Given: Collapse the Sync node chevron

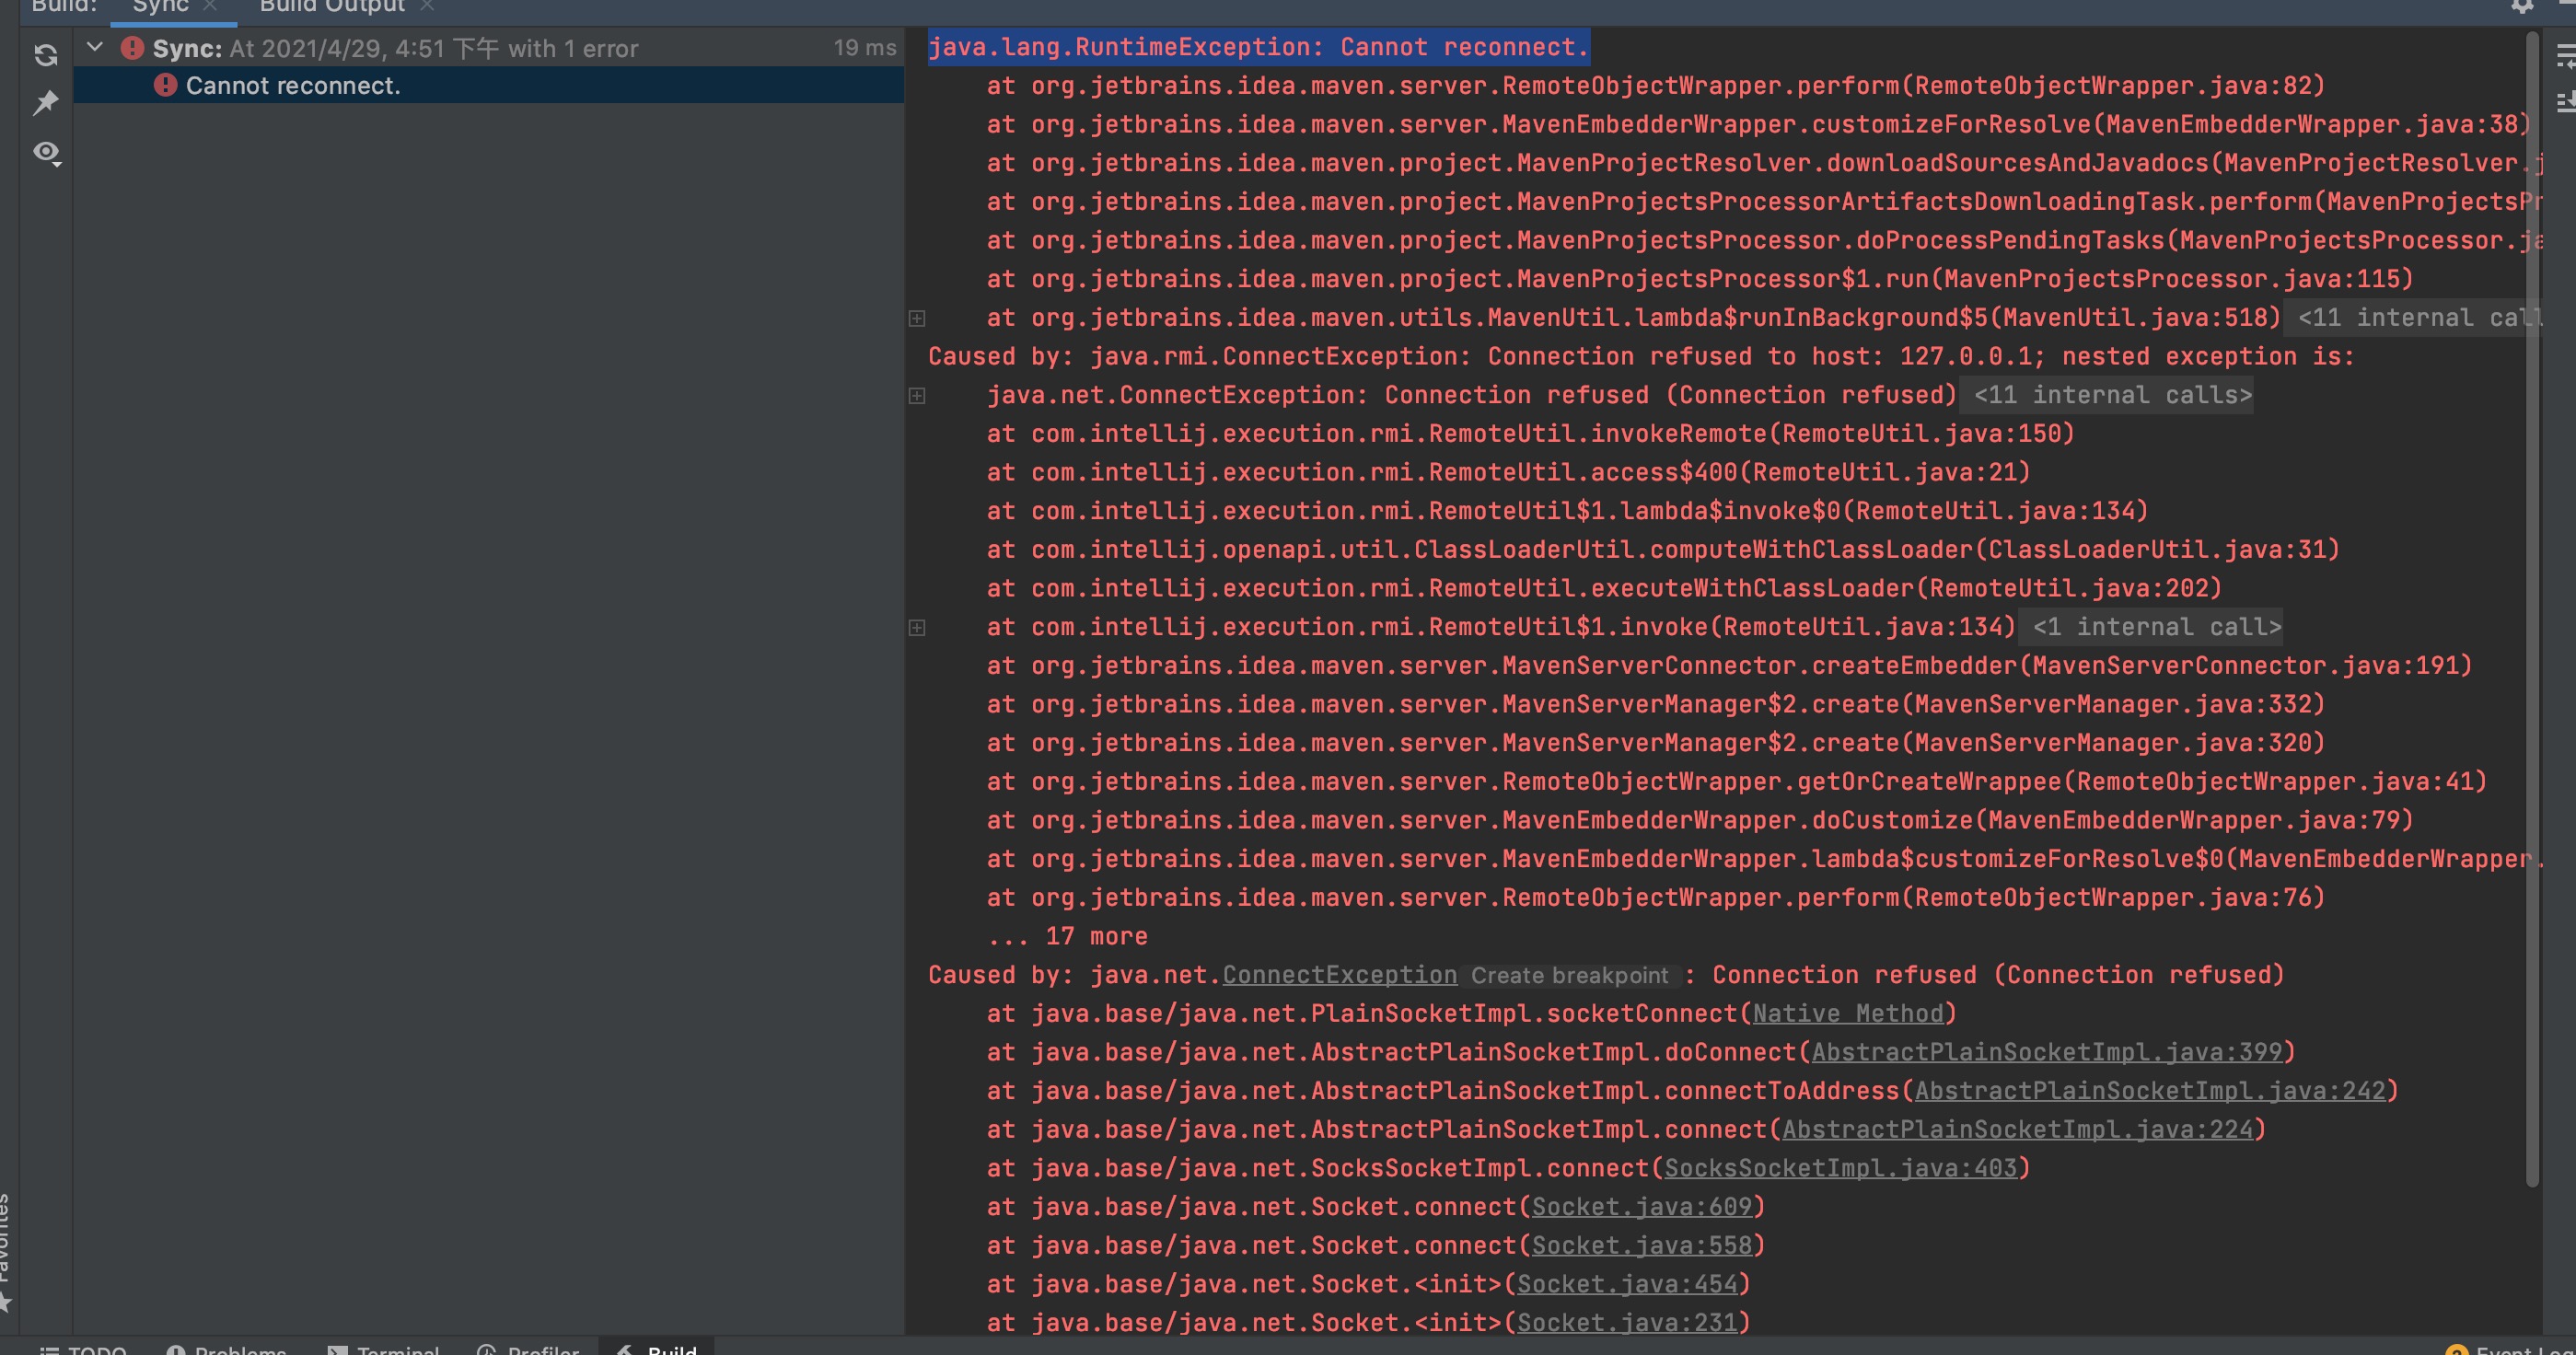Looking at the screenshot, I should tap(95, 47).
